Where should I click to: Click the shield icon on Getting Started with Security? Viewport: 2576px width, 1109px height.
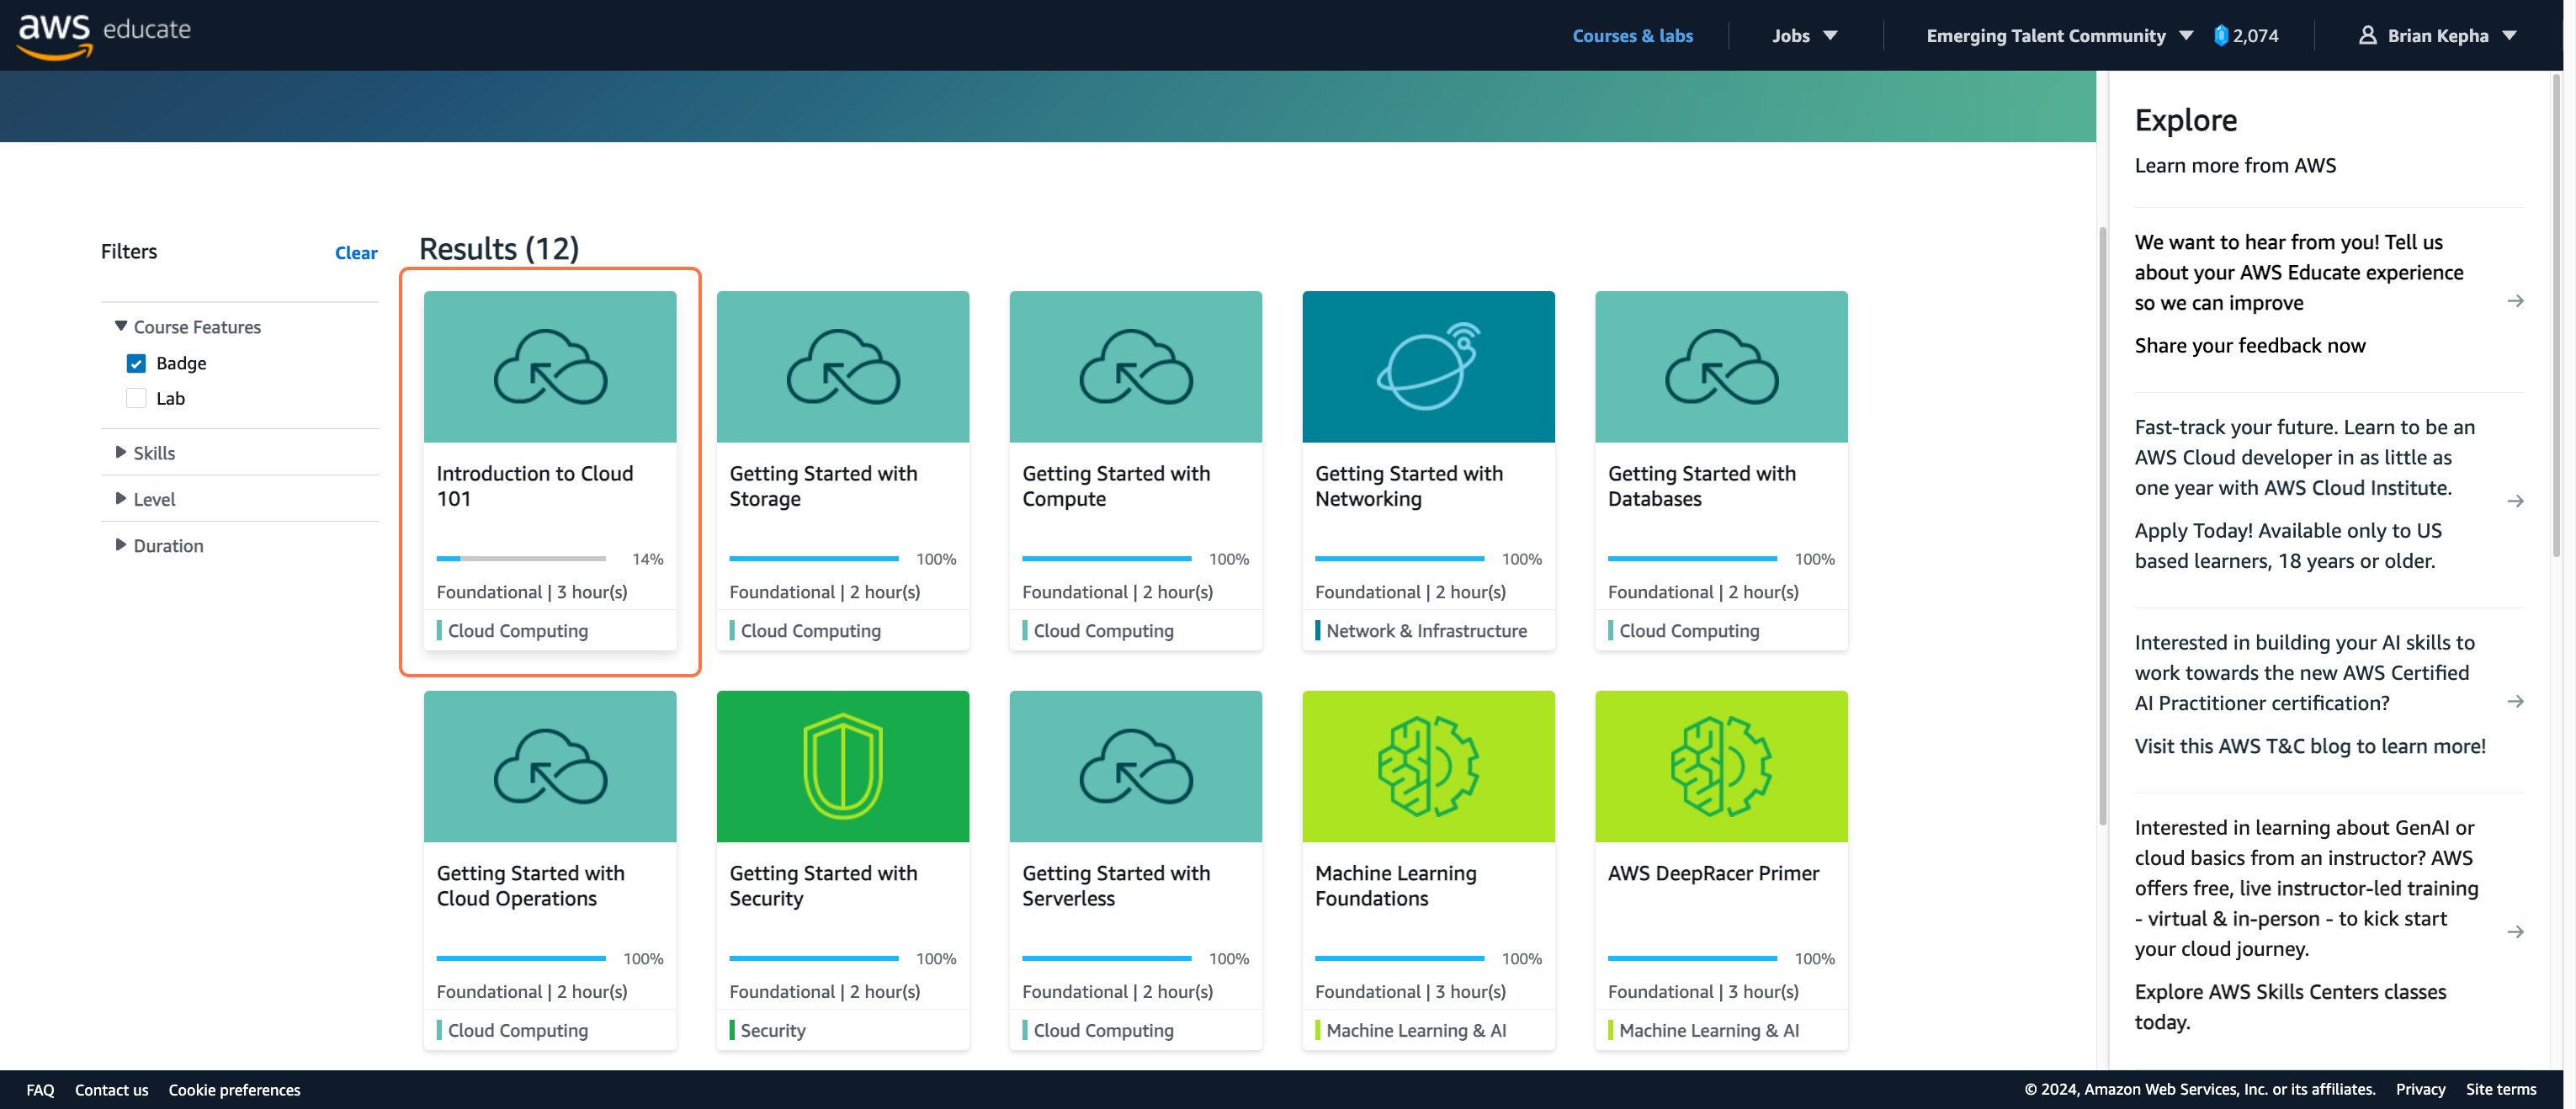click(843, 766)
